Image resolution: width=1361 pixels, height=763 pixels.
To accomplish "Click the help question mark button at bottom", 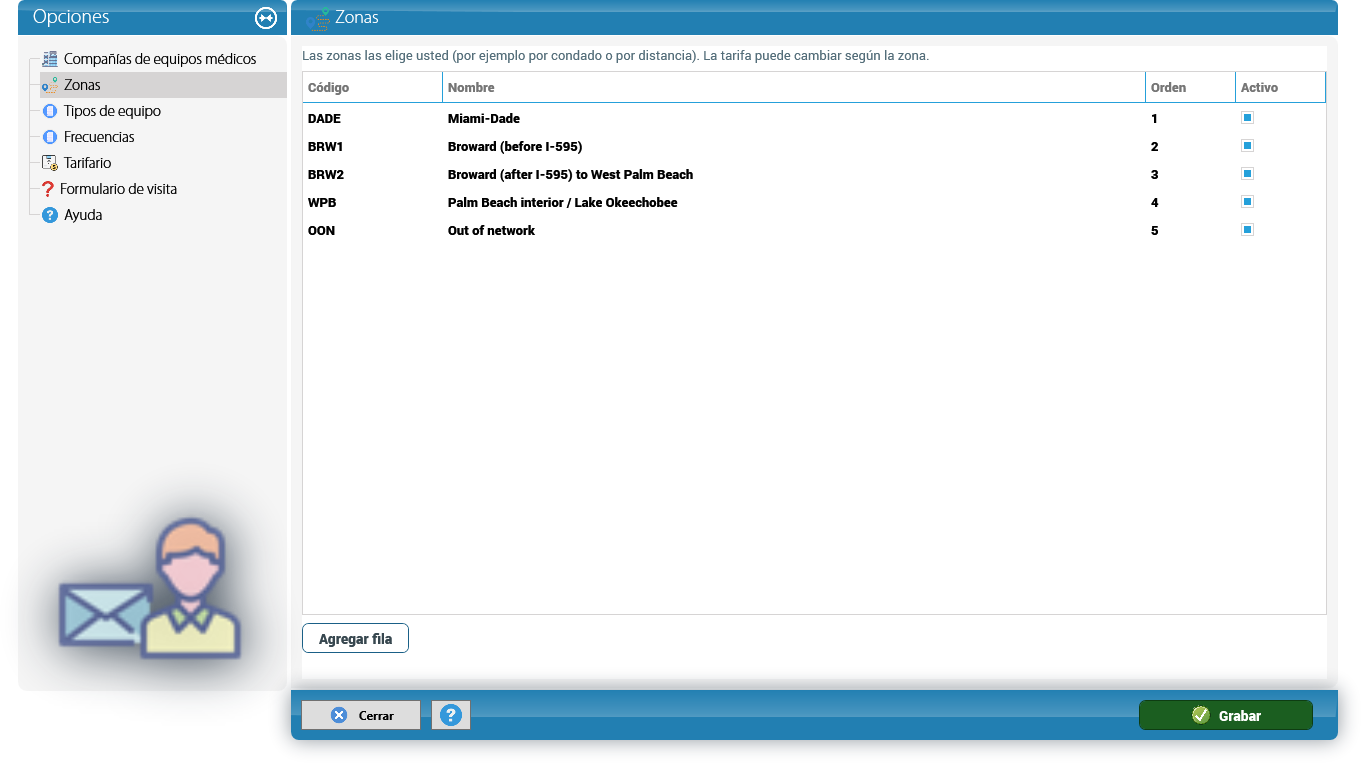I will [x=451, y=715].
